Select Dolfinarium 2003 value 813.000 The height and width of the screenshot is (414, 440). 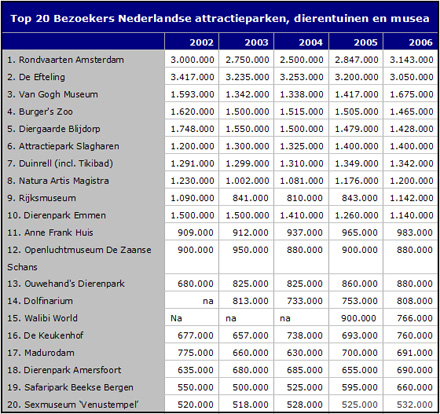[250, 301]
